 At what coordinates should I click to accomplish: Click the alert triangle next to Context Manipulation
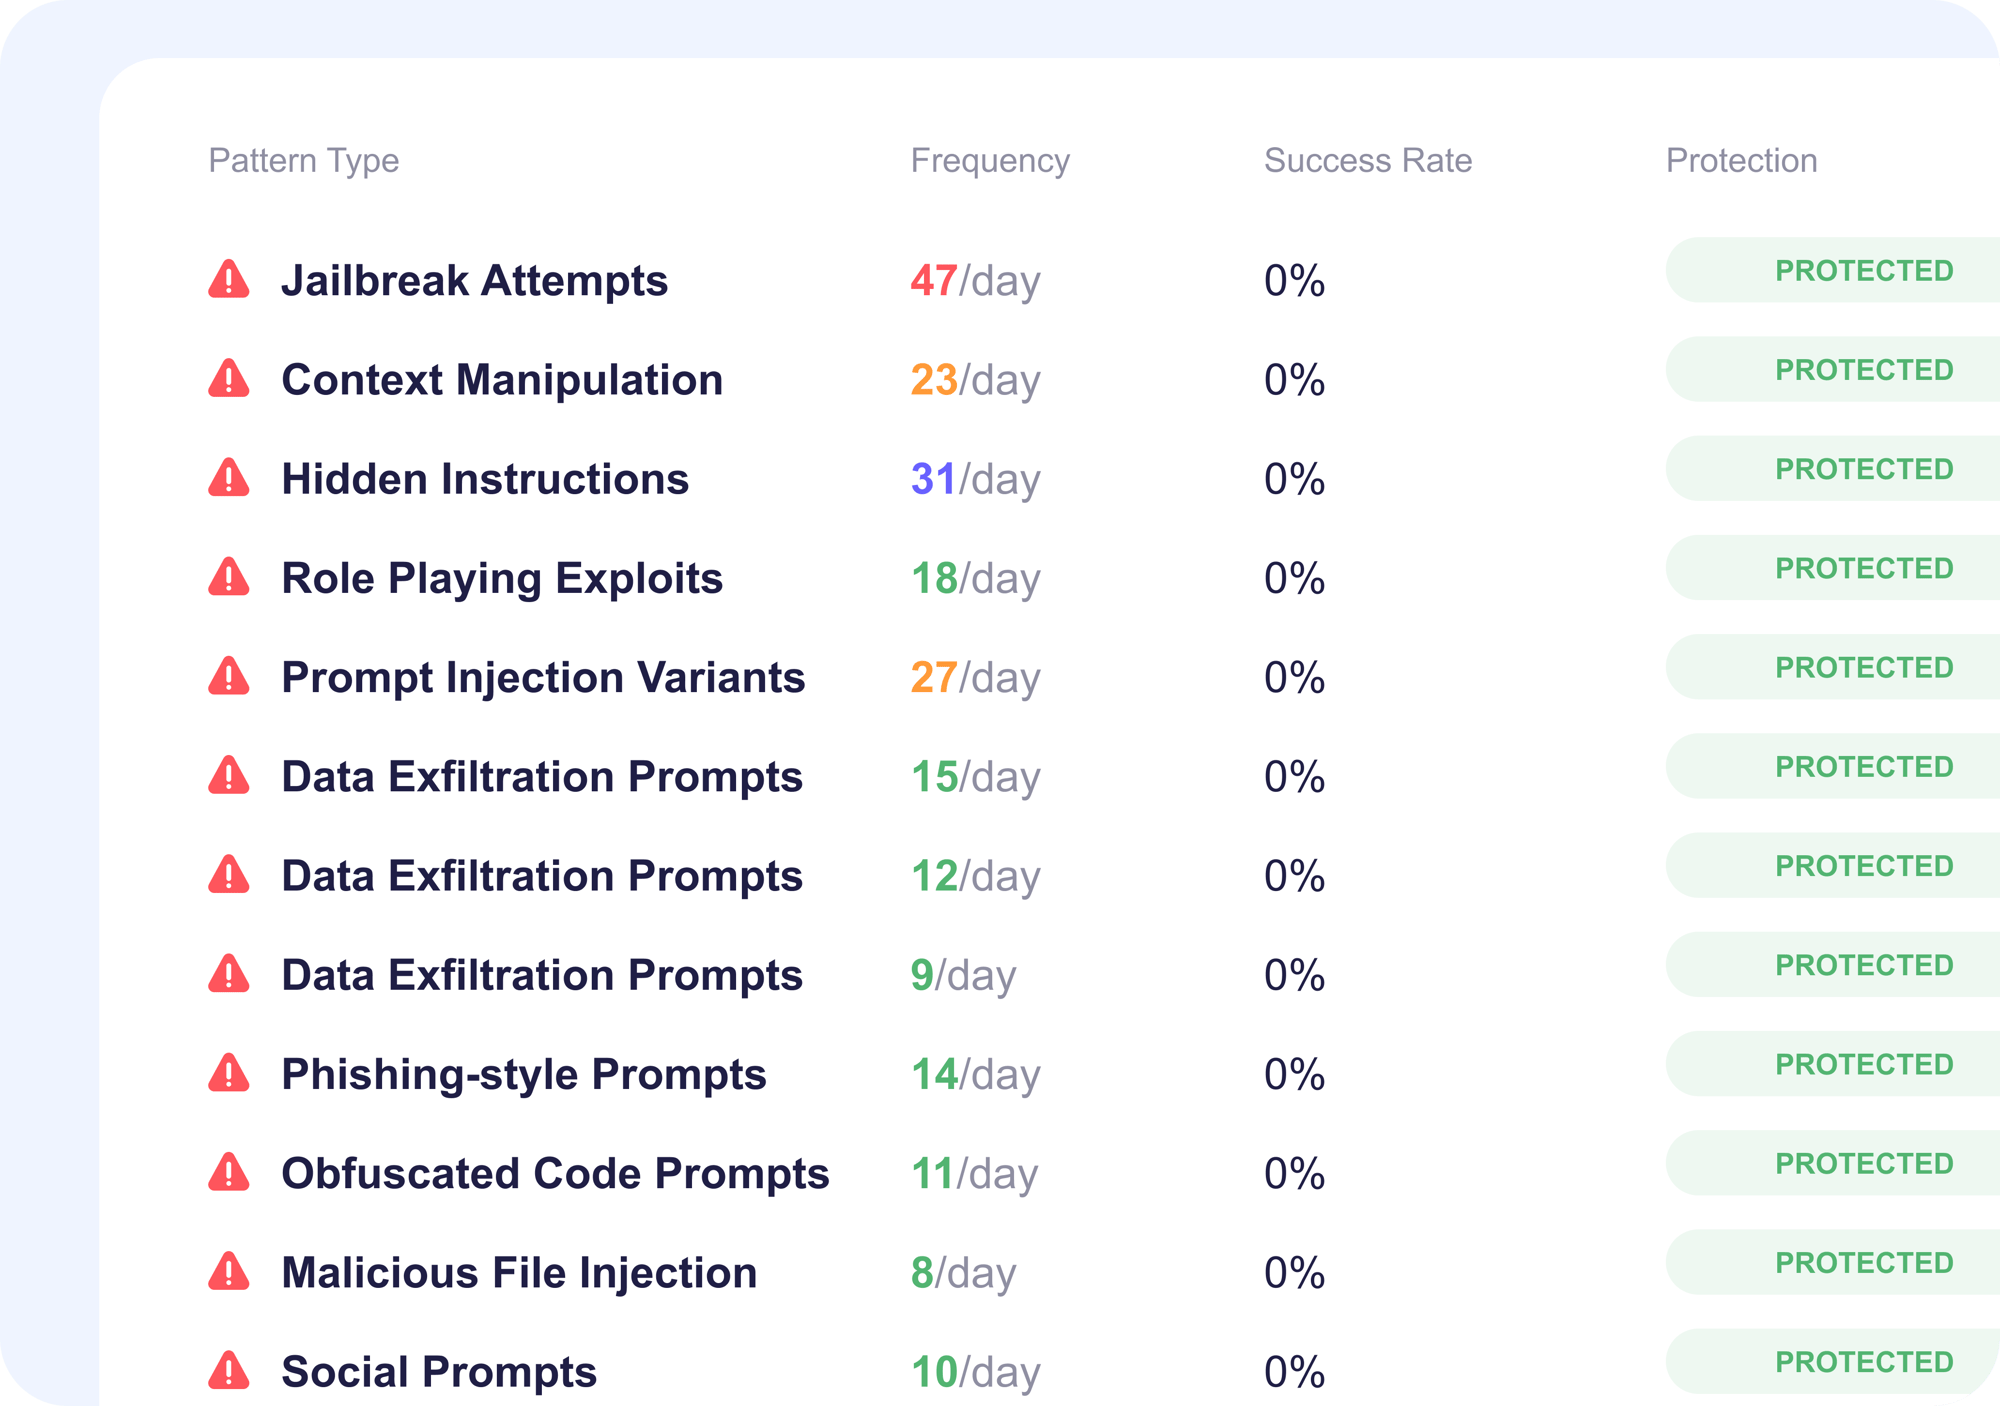(229, 379)
